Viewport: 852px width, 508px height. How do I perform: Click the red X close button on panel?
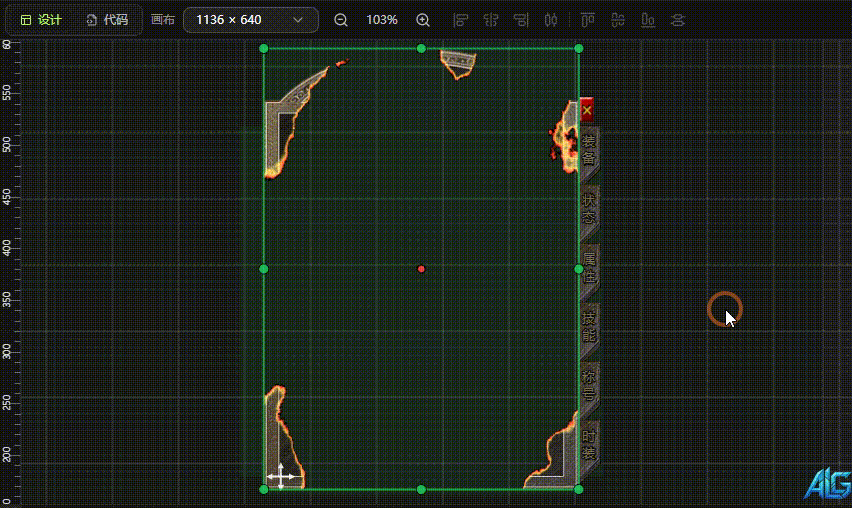[587, 110]
